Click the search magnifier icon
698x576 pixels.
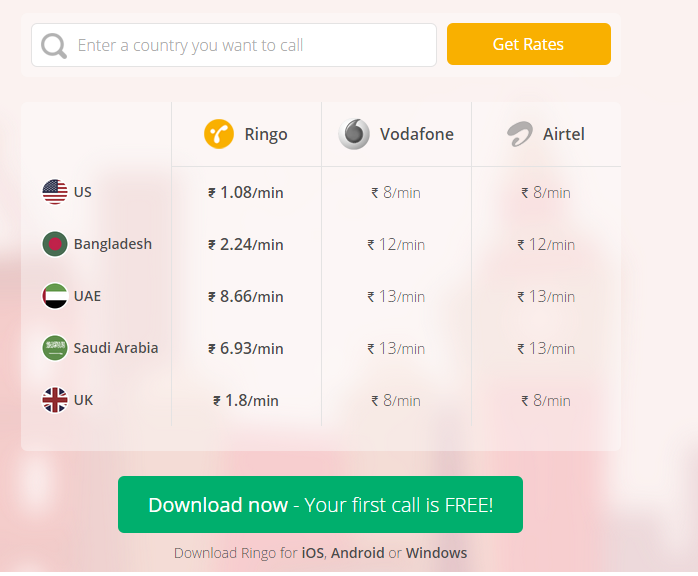[x=54, y=45]
